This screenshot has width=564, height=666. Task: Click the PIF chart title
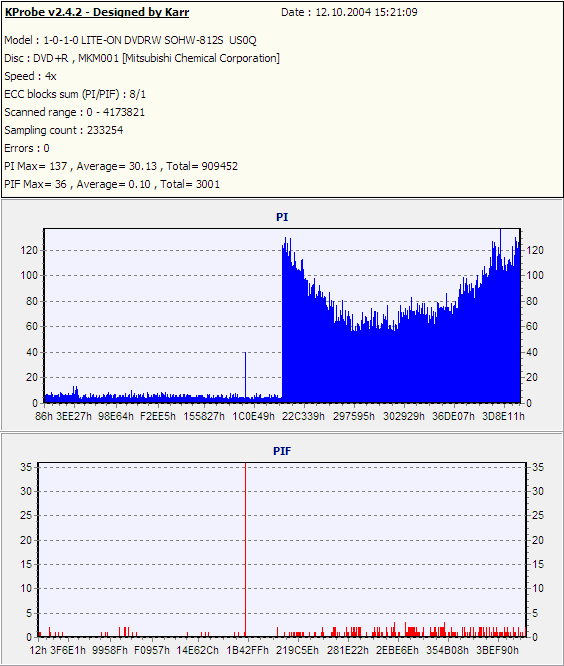[282, 451]
